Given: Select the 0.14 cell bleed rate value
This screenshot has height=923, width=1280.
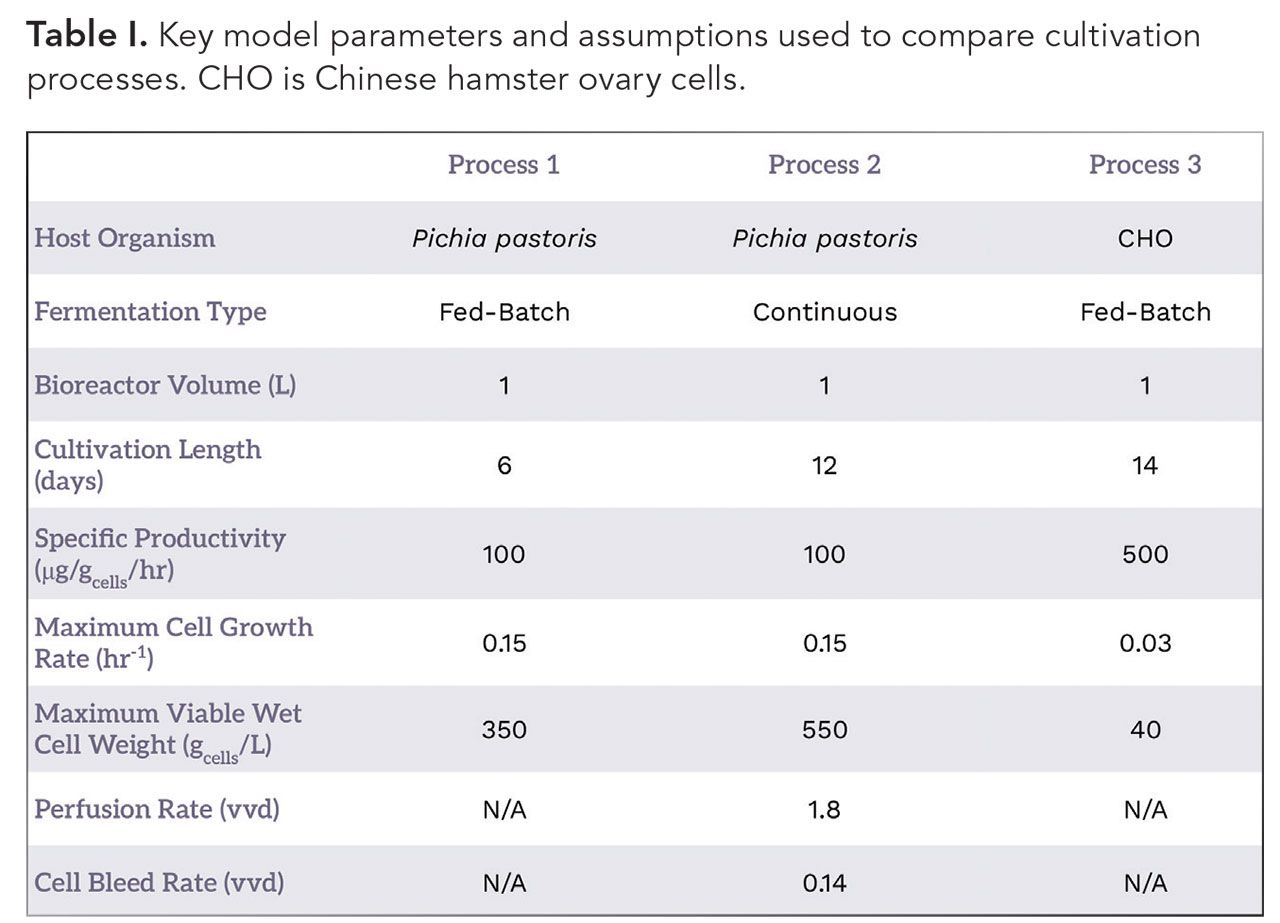Looking at the screenshot, I should (824, 883).
